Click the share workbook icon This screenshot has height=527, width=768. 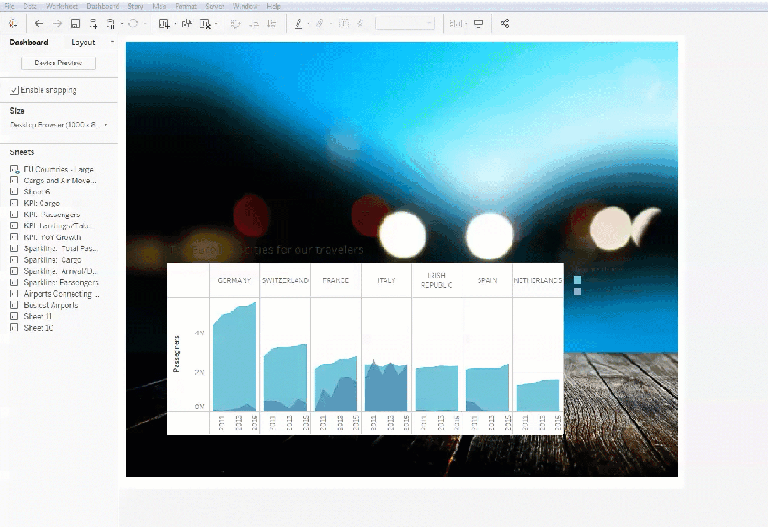pyautogui.click(x=505, y=24)
